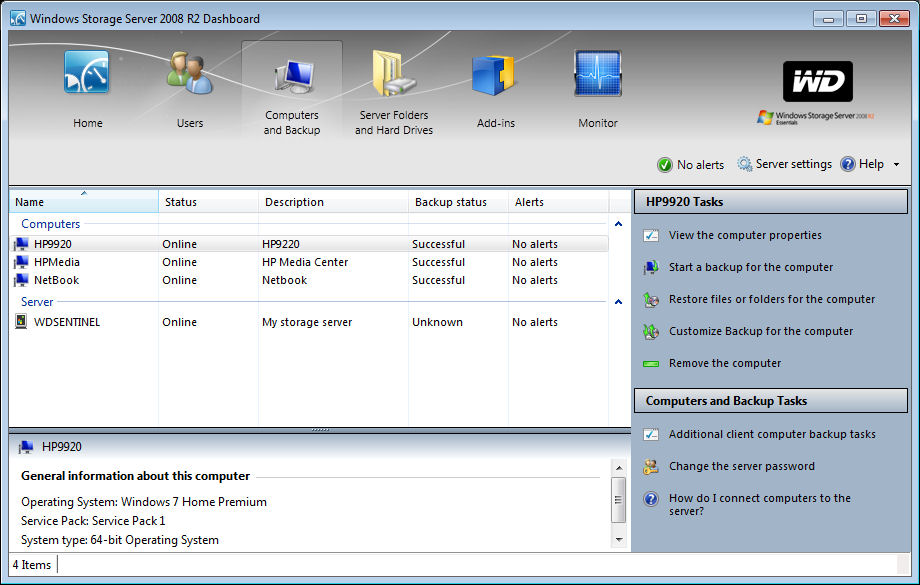Open Server Folders and Hard Drives icon
This screenshot has height=585, width=920.
click(x=393, y=73)
